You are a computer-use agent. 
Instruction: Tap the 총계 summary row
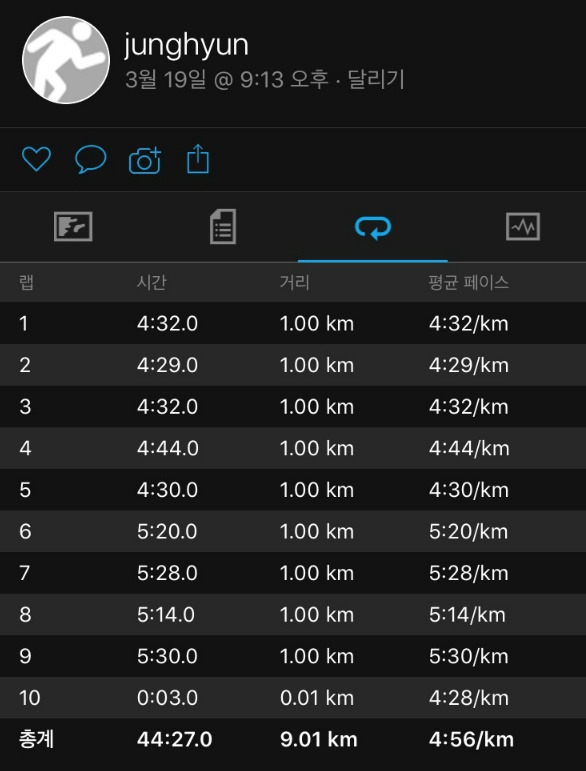pos(293,739)
